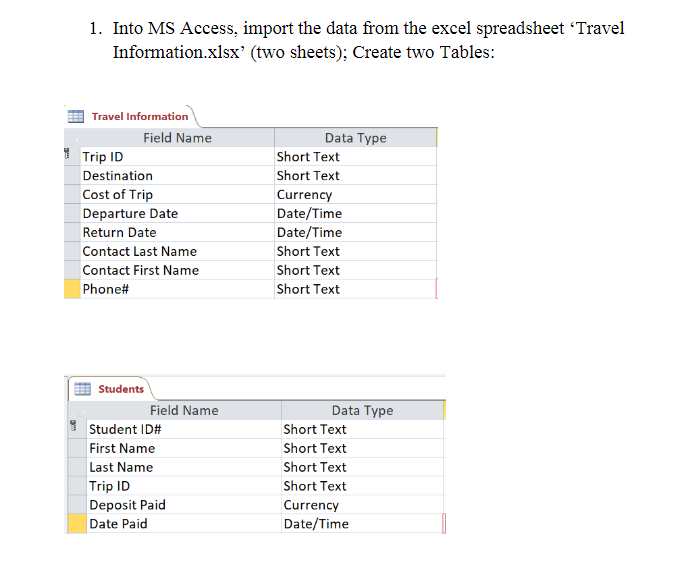
Task: Select the Departure Date field name
Action: point(177,214)
